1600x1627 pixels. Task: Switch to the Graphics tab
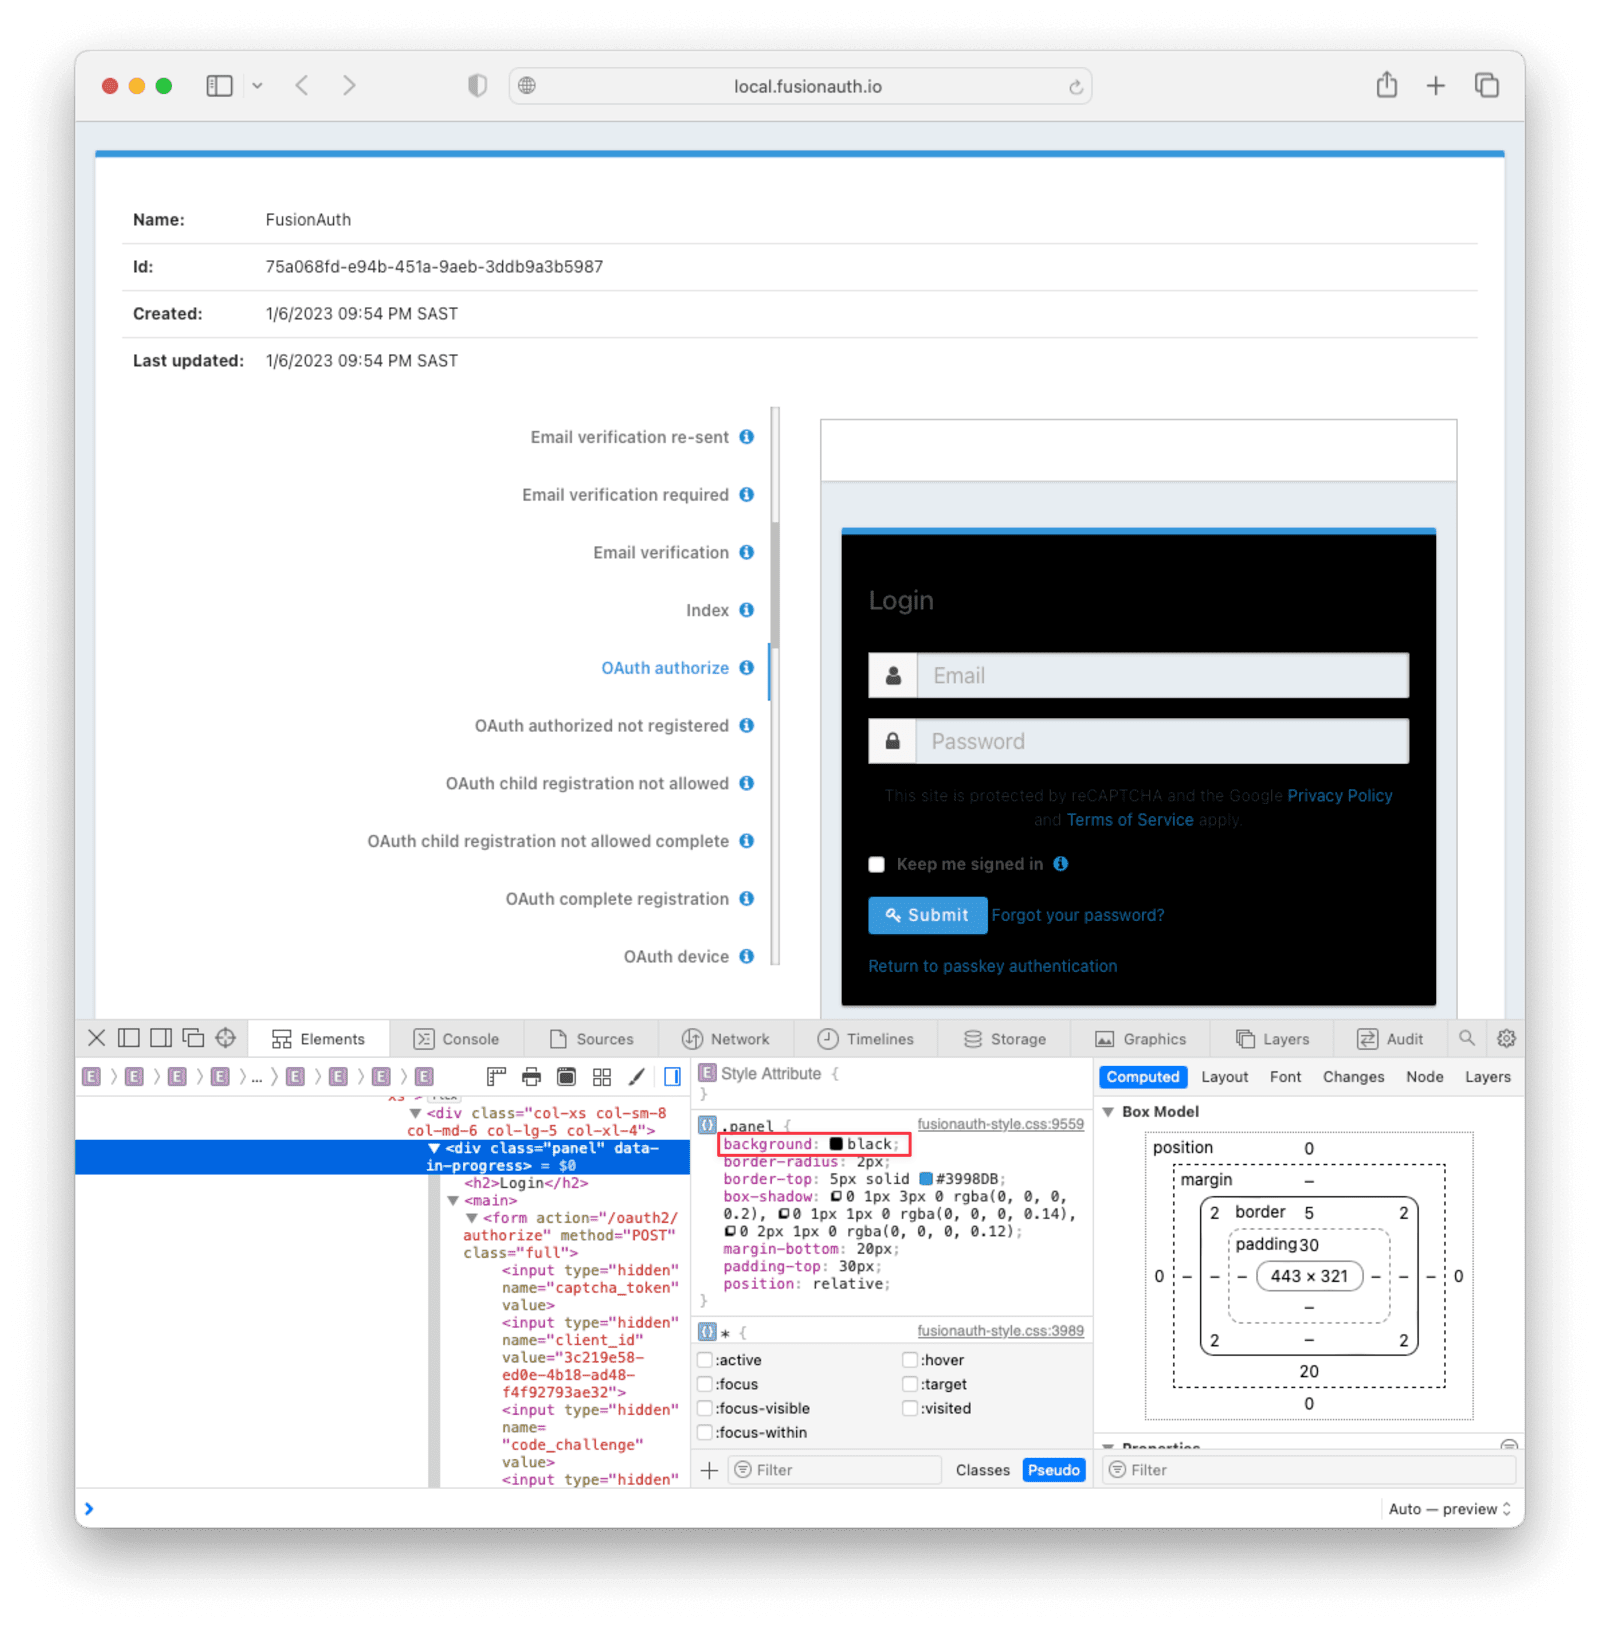tap(1140, 1039)
